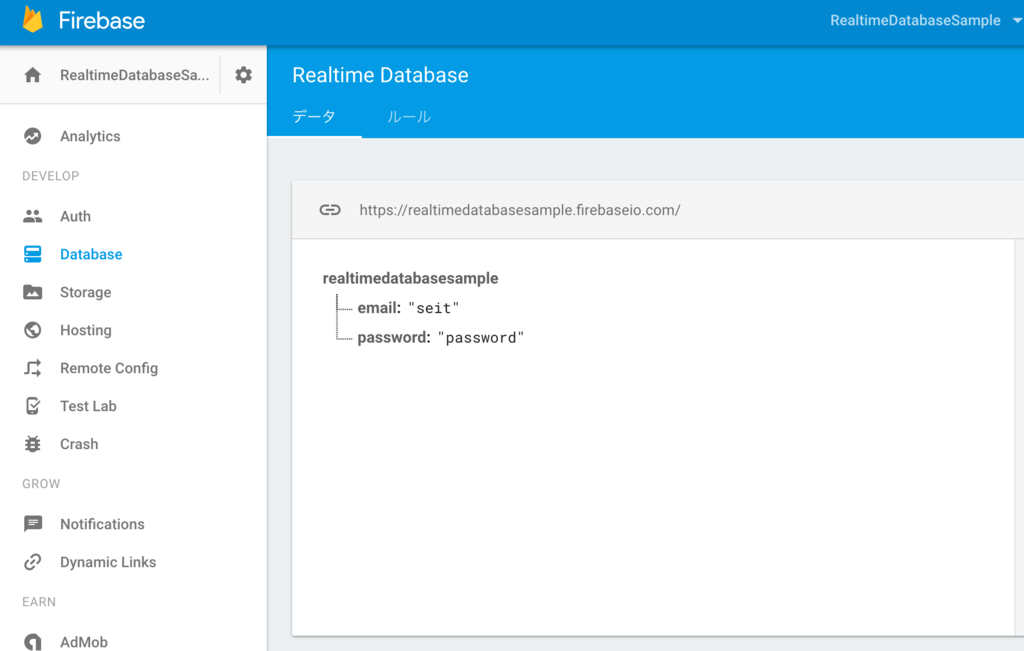Select the password key in tree

(394, 338)
